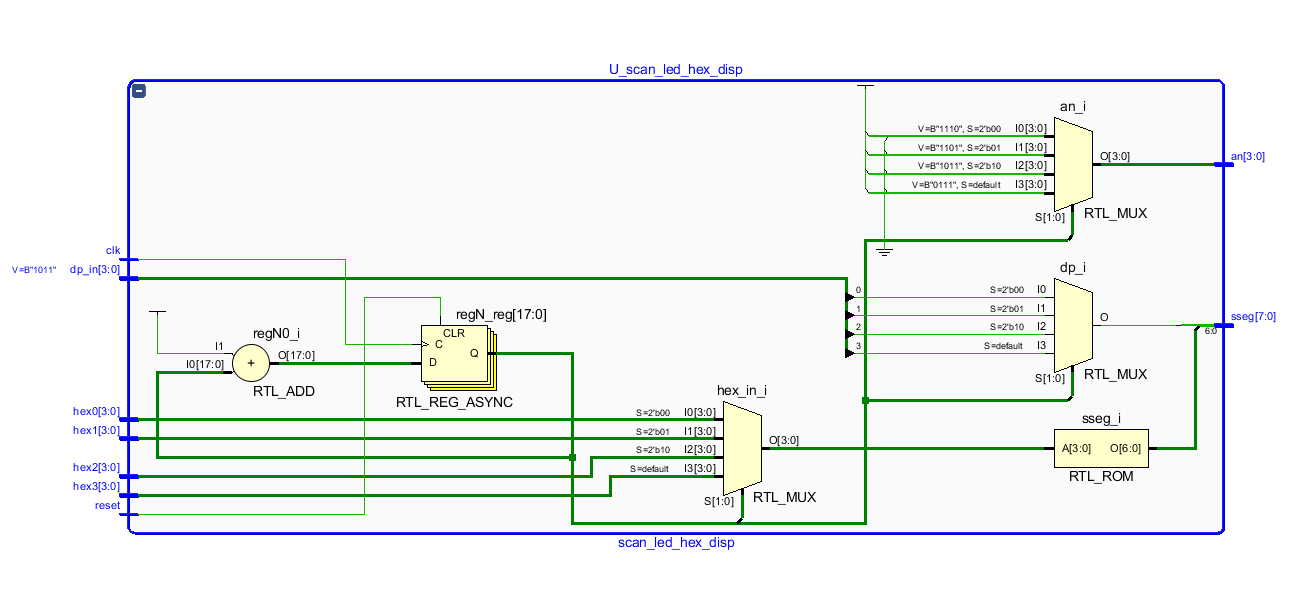Select the scan_led_hex_disp module name label
This screenshot has width=1294, height=602.
click(x=676, y=543)
